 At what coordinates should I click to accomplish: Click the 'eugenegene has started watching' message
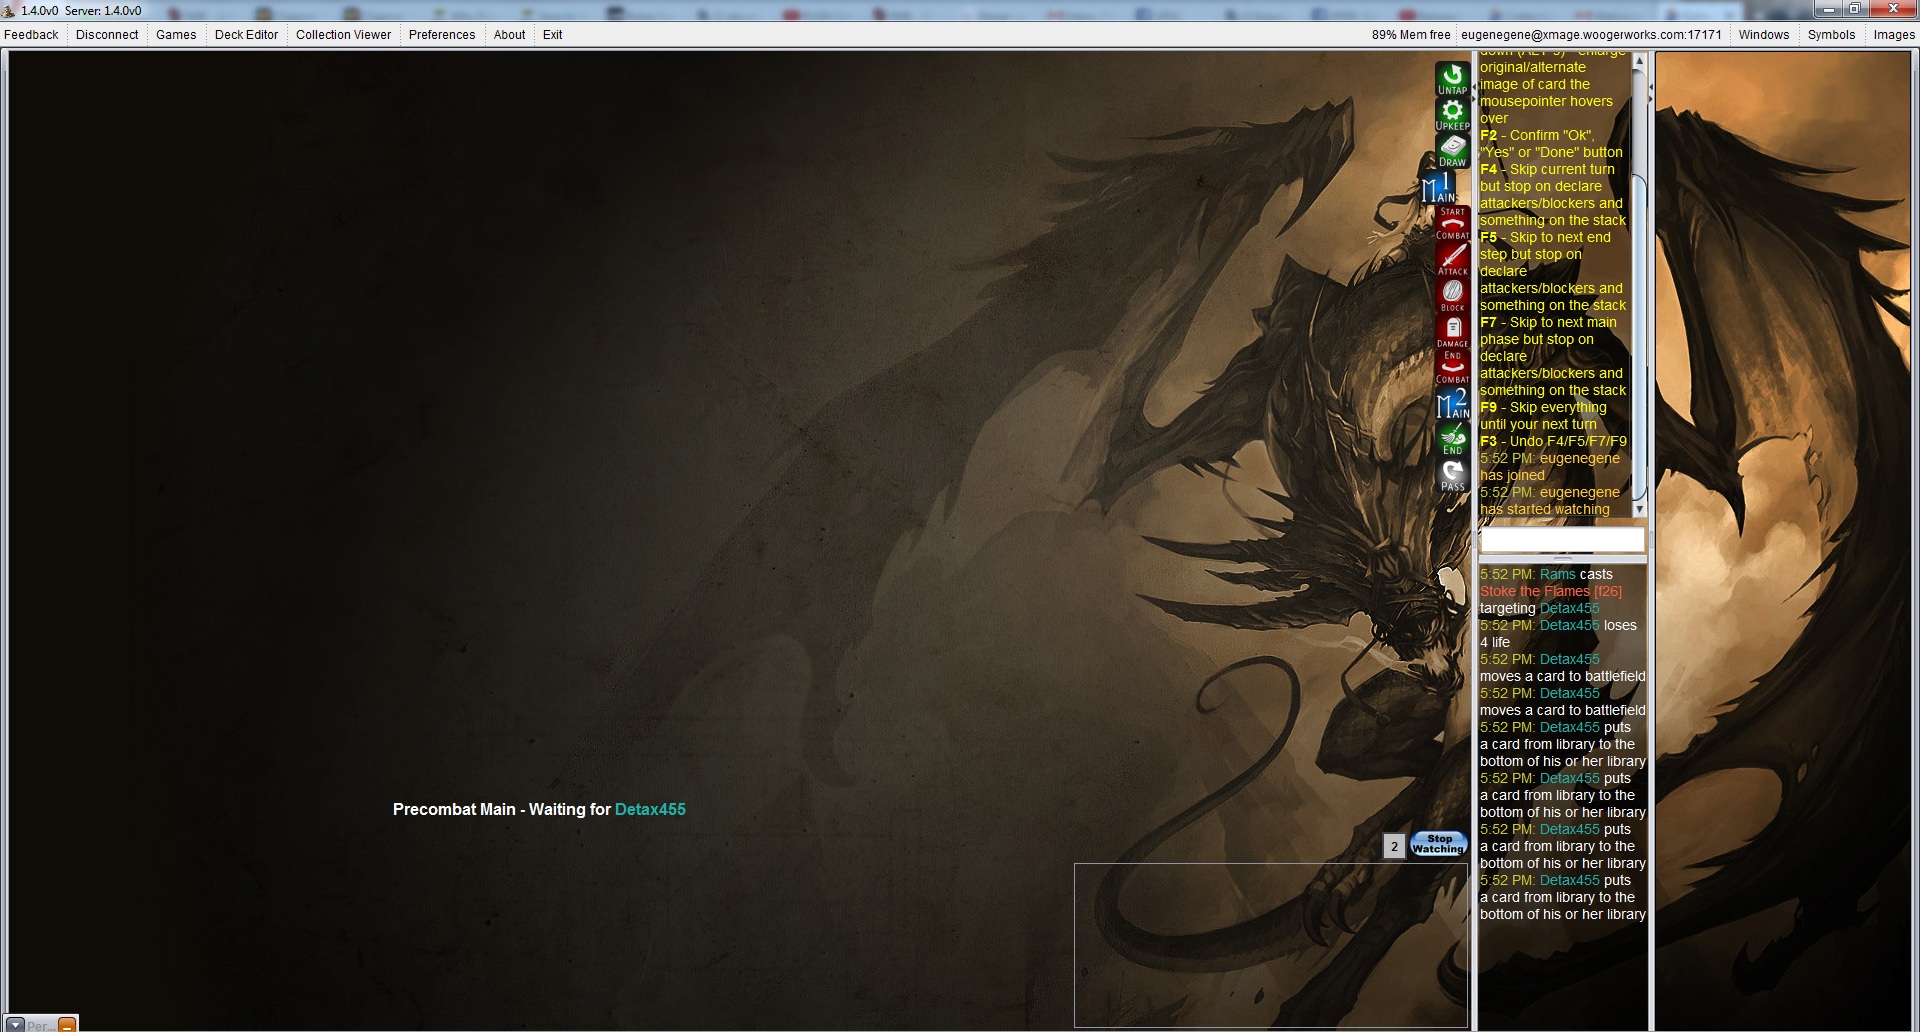(x=1550, y=501)
